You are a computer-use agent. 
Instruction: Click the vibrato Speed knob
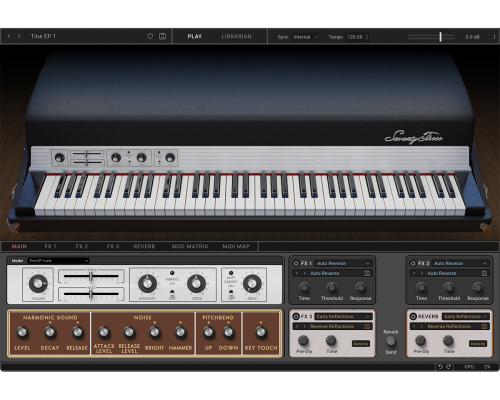tap(197, 284)
